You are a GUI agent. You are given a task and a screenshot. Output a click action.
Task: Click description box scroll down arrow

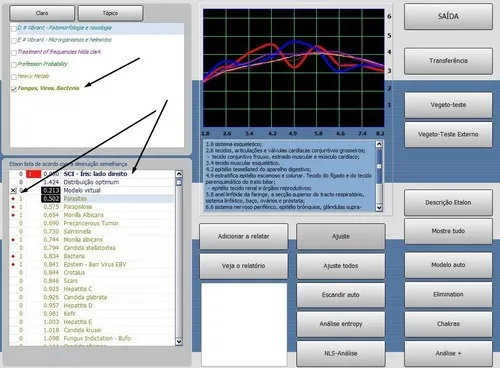tap(379, 208)
